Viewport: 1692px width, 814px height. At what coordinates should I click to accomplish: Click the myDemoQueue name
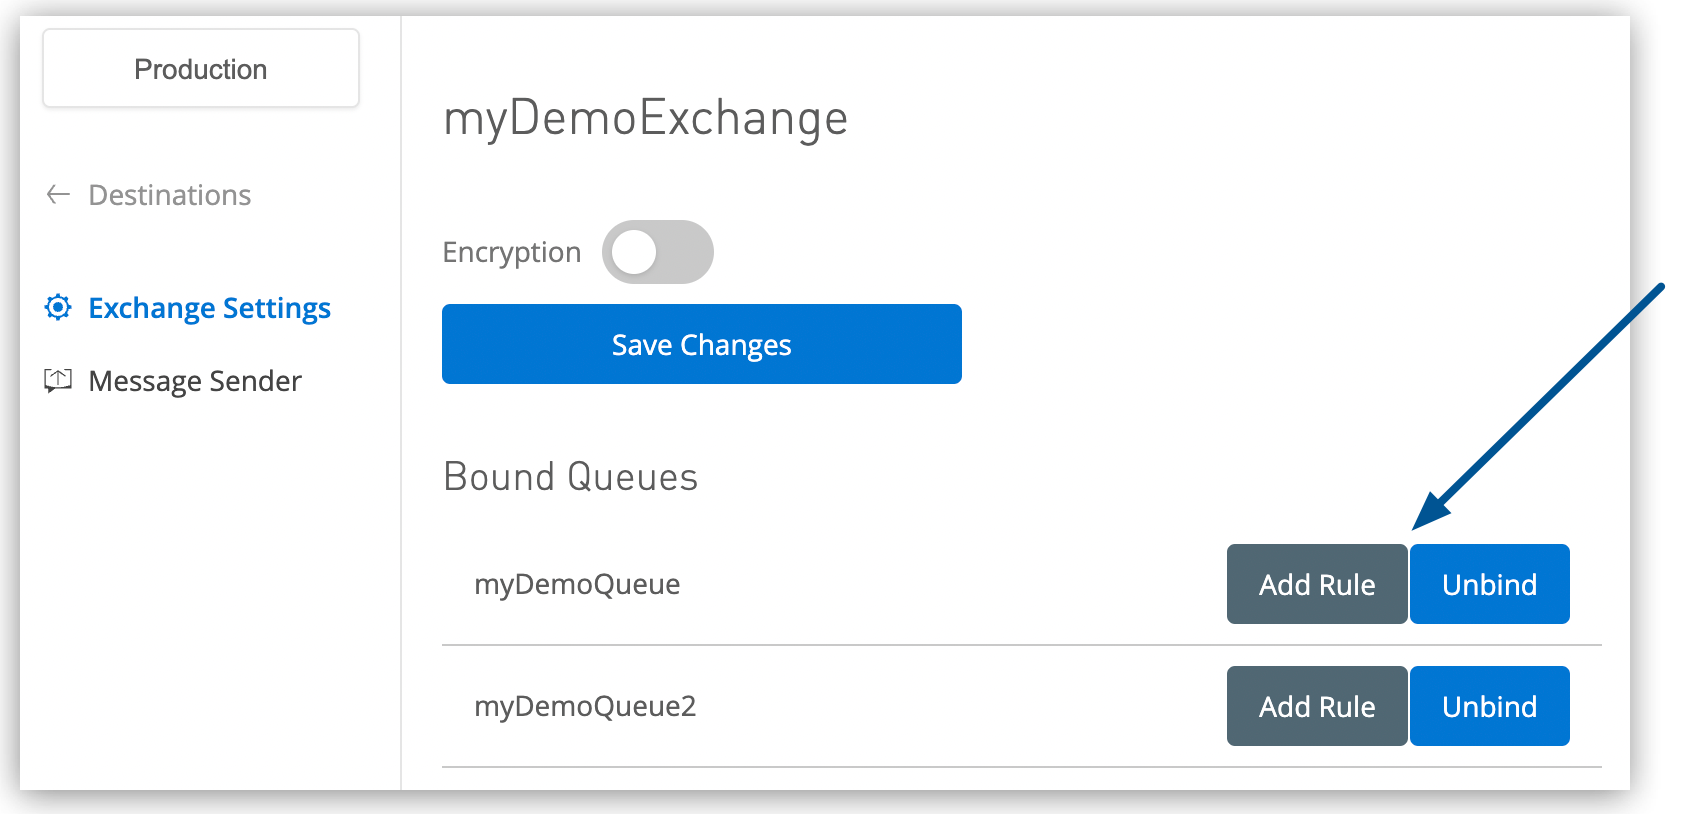coord(577,584)
